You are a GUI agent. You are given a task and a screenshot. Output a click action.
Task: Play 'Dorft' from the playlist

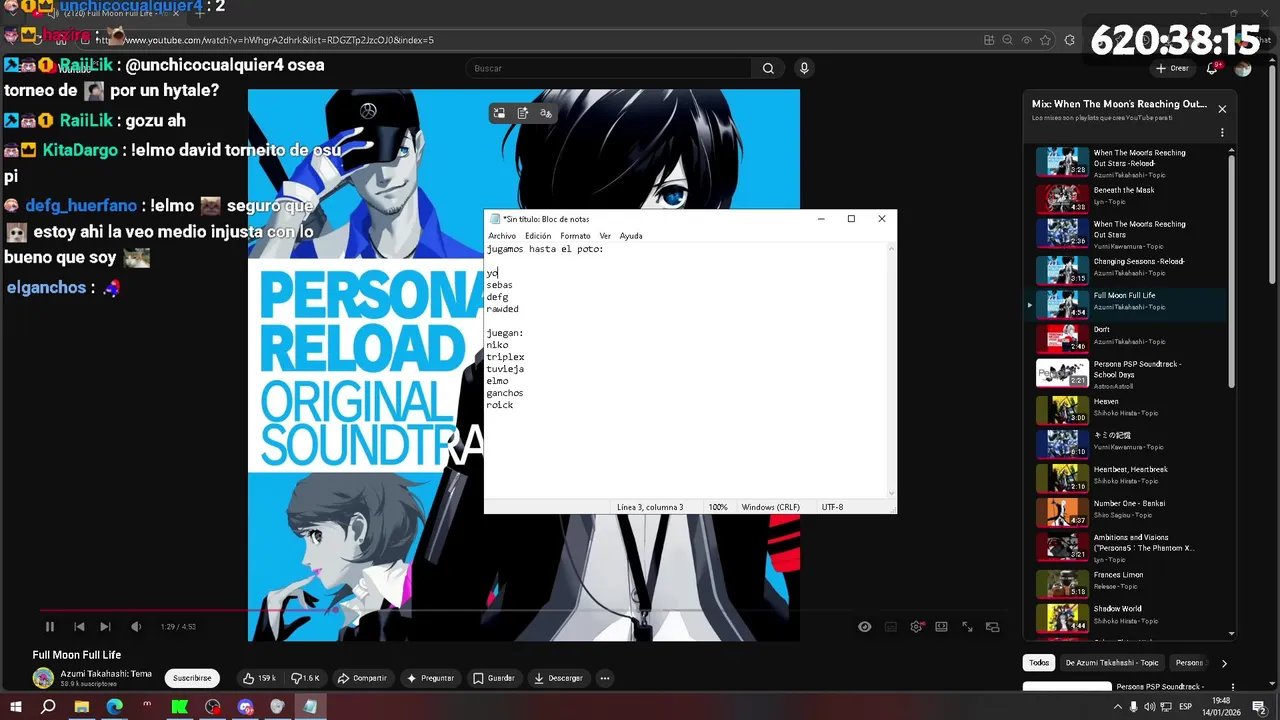1129,338
